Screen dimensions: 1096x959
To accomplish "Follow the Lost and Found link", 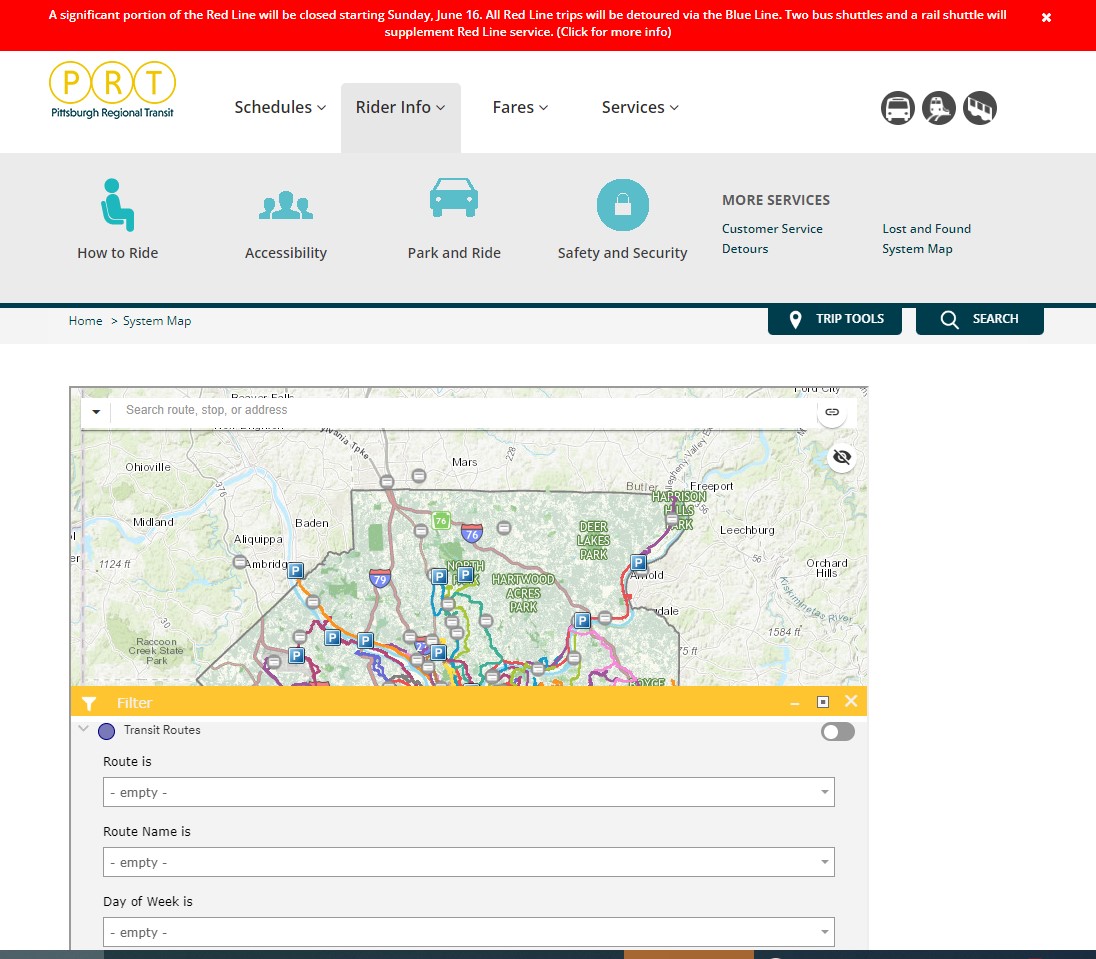I will [926, 228].
